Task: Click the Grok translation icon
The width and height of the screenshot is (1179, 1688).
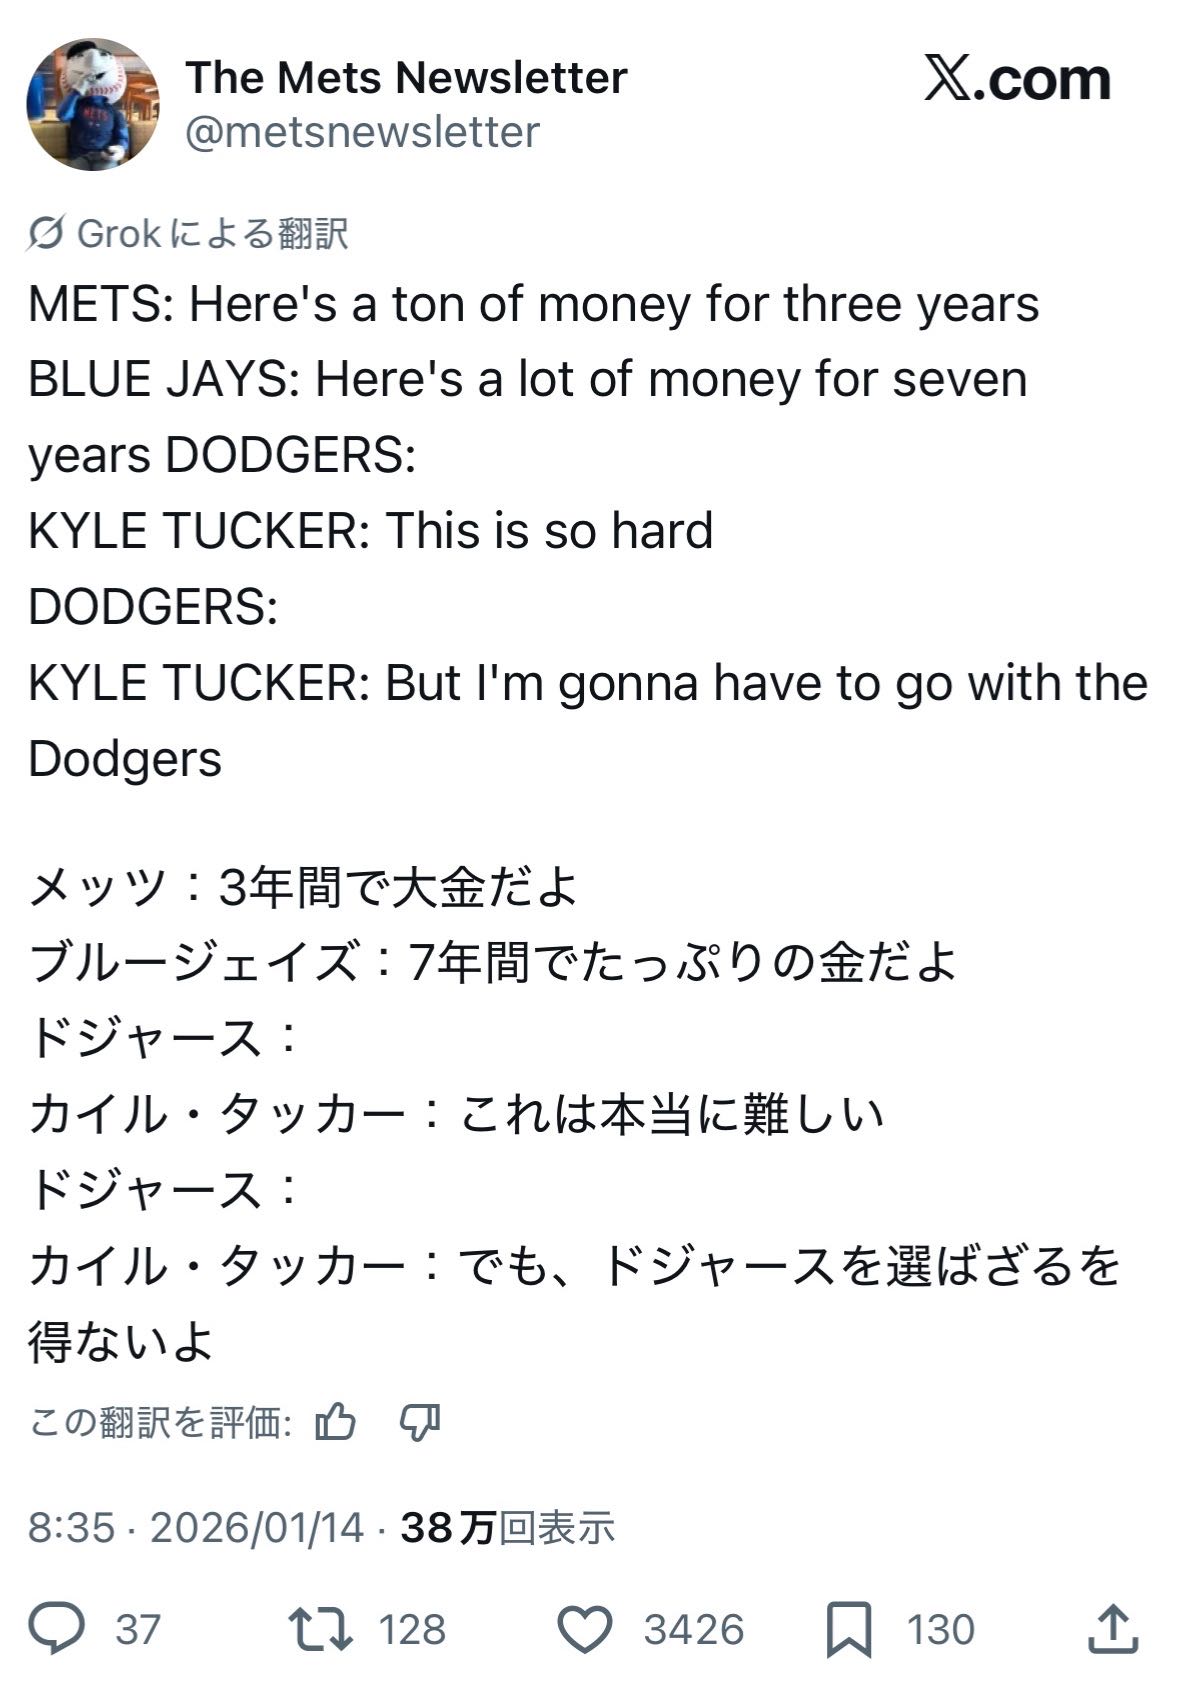Action: pyautogui.click(x=46, y=234)
